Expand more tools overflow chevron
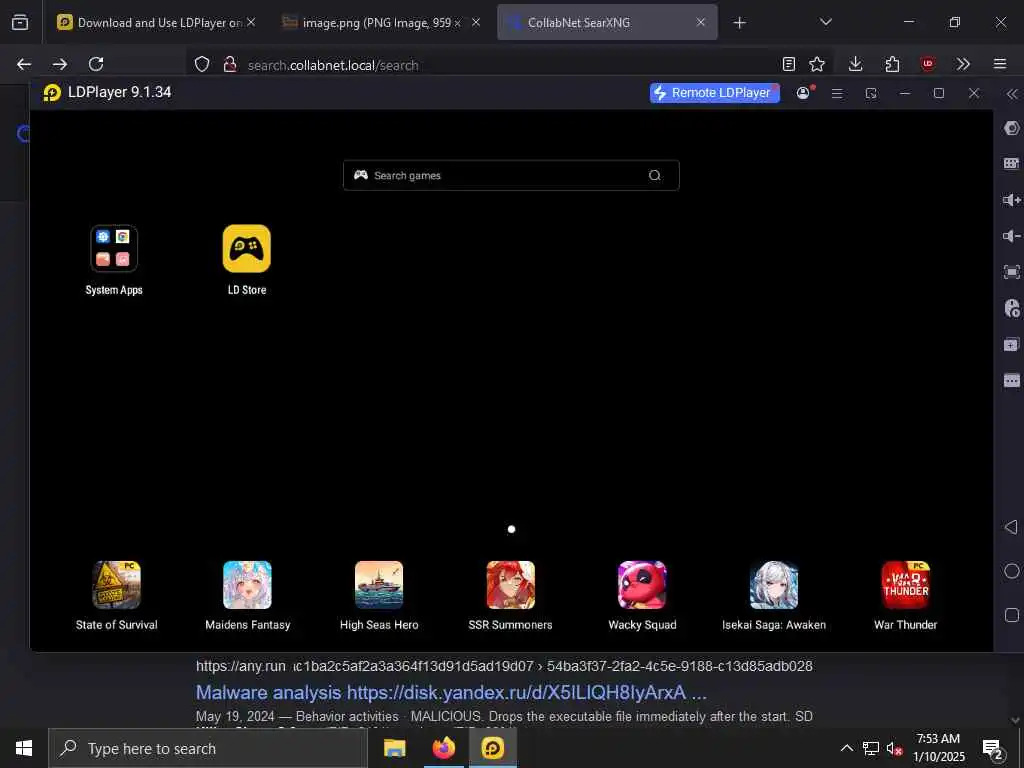 click(963, 64)
